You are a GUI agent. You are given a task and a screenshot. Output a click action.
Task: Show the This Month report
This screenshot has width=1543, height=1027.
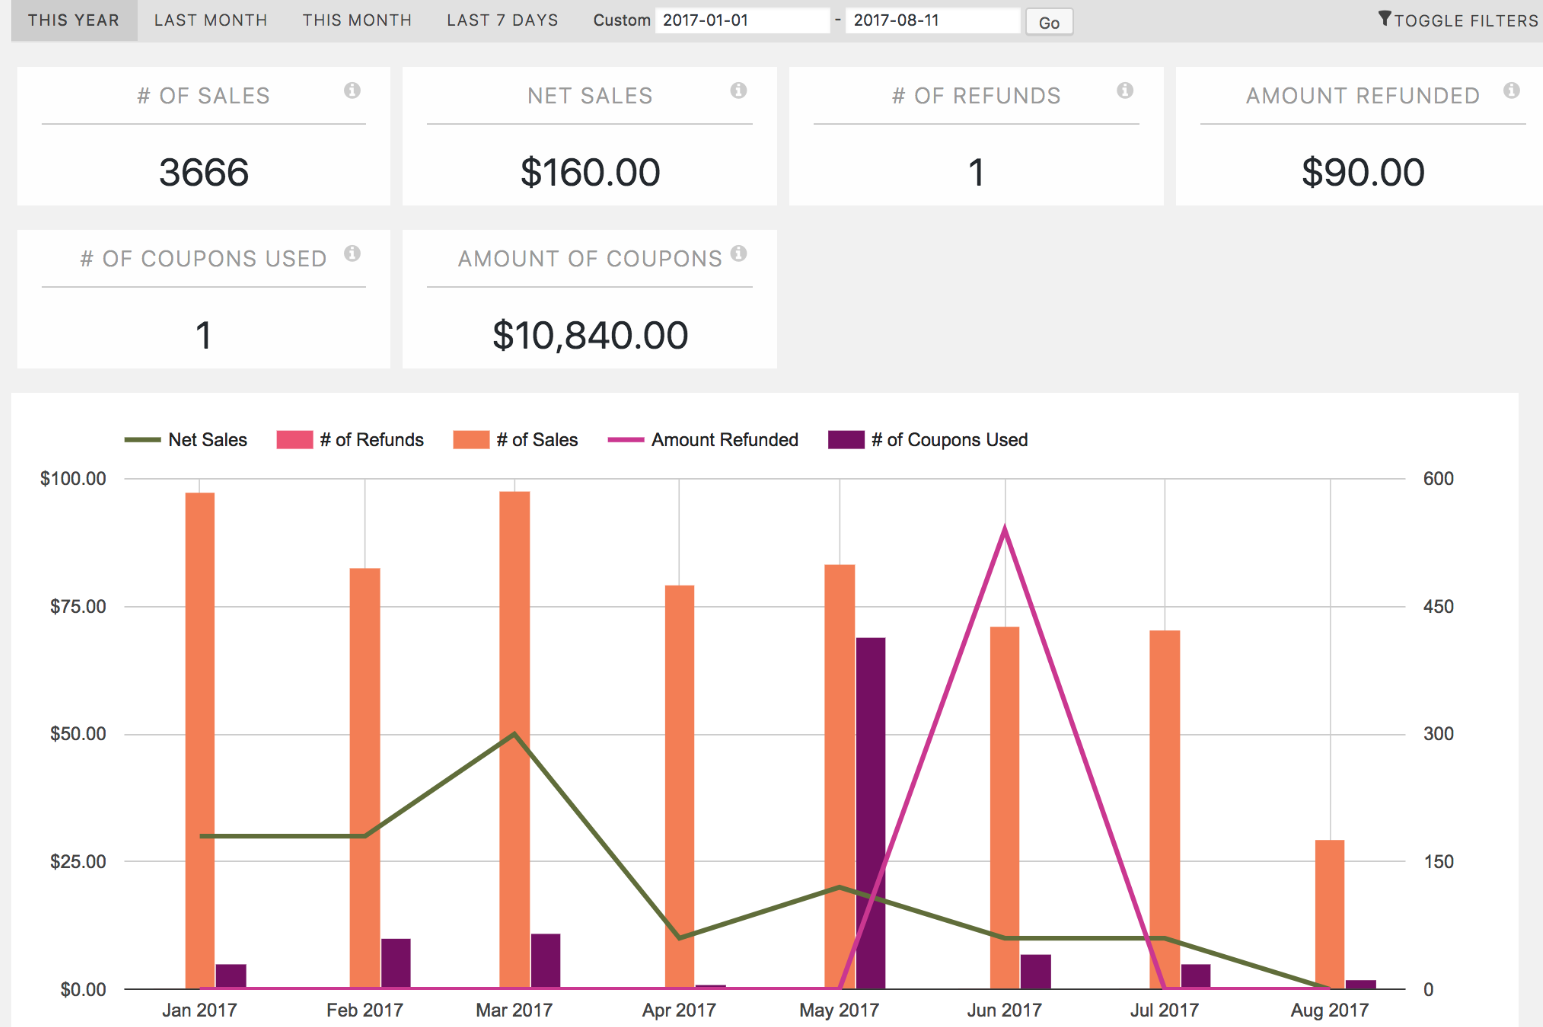click(x=357, y=20)
